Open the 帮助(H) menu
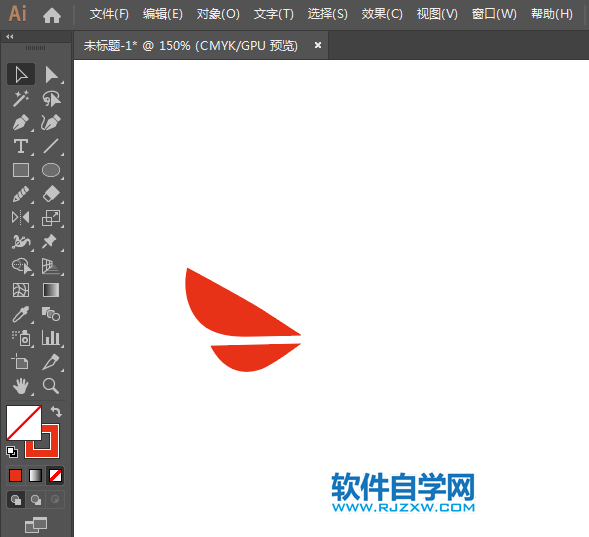Image resolution: width=589 pixels, height=537 pixels. [x=551, y=14]
